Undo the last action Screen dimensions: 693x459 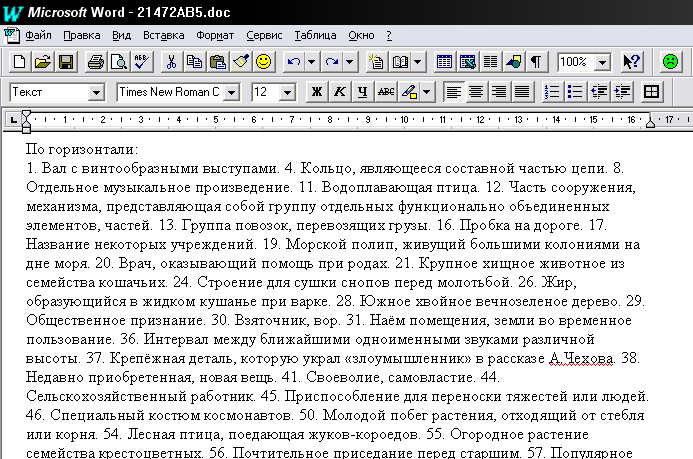tap(293, 62)
